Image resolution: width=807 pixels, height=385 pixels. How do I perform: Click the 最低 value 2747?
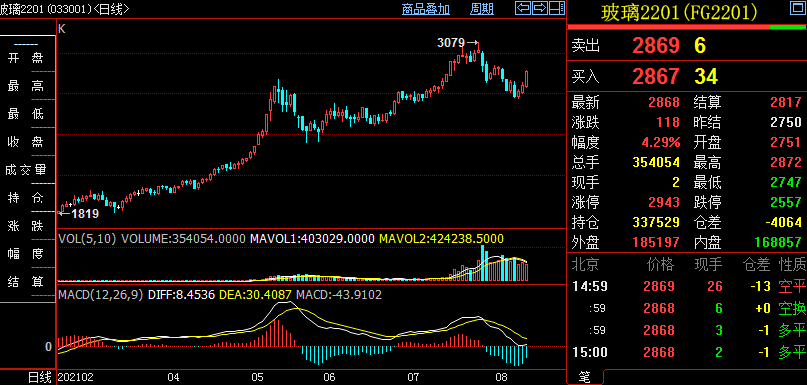pos(786,182)
